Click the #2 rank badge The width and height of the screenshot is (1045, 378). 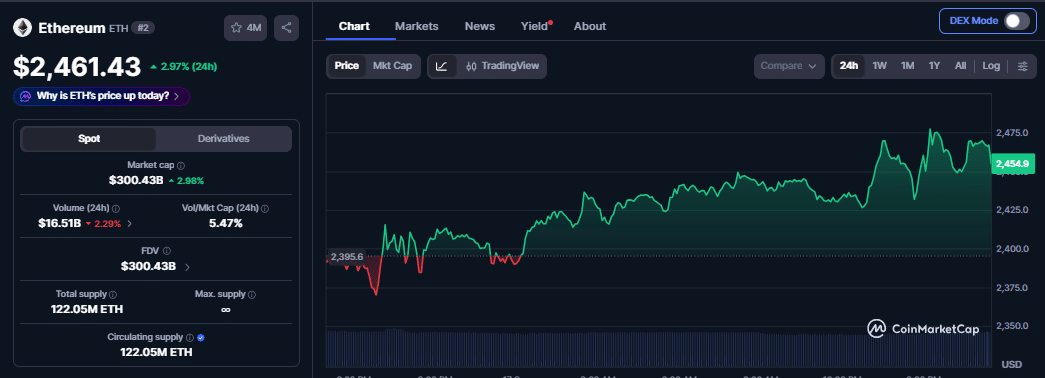pos(143,28)
